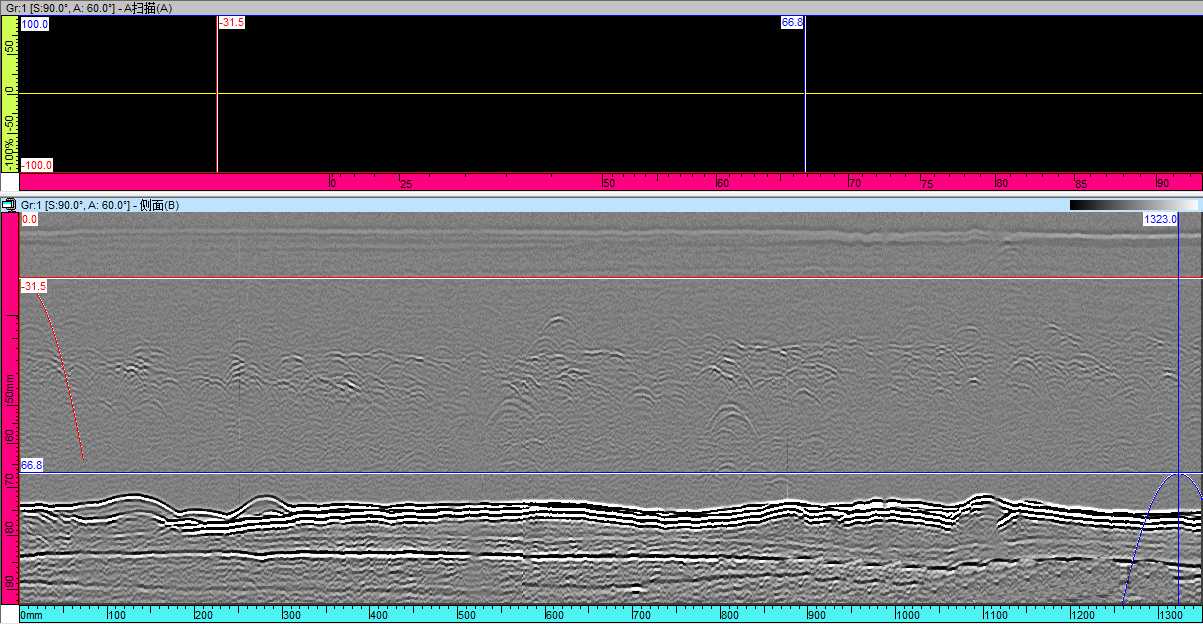This screenshot has width=1203, height=624.
Task: Click the blue 100.0 amplitude label
Action: tap(35, 23)
